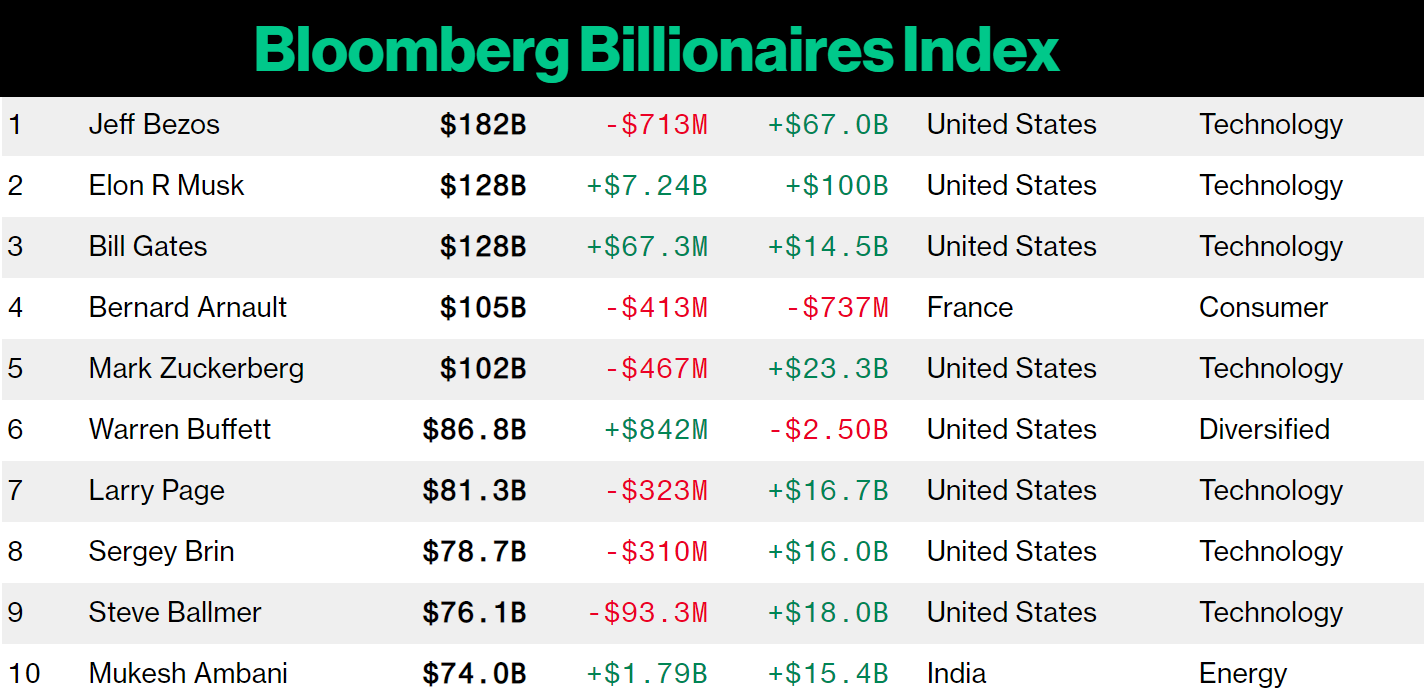Click Warren Buffett's $86.8B net worth
This screenshot has height=700, width=1424.
[474, 430]
